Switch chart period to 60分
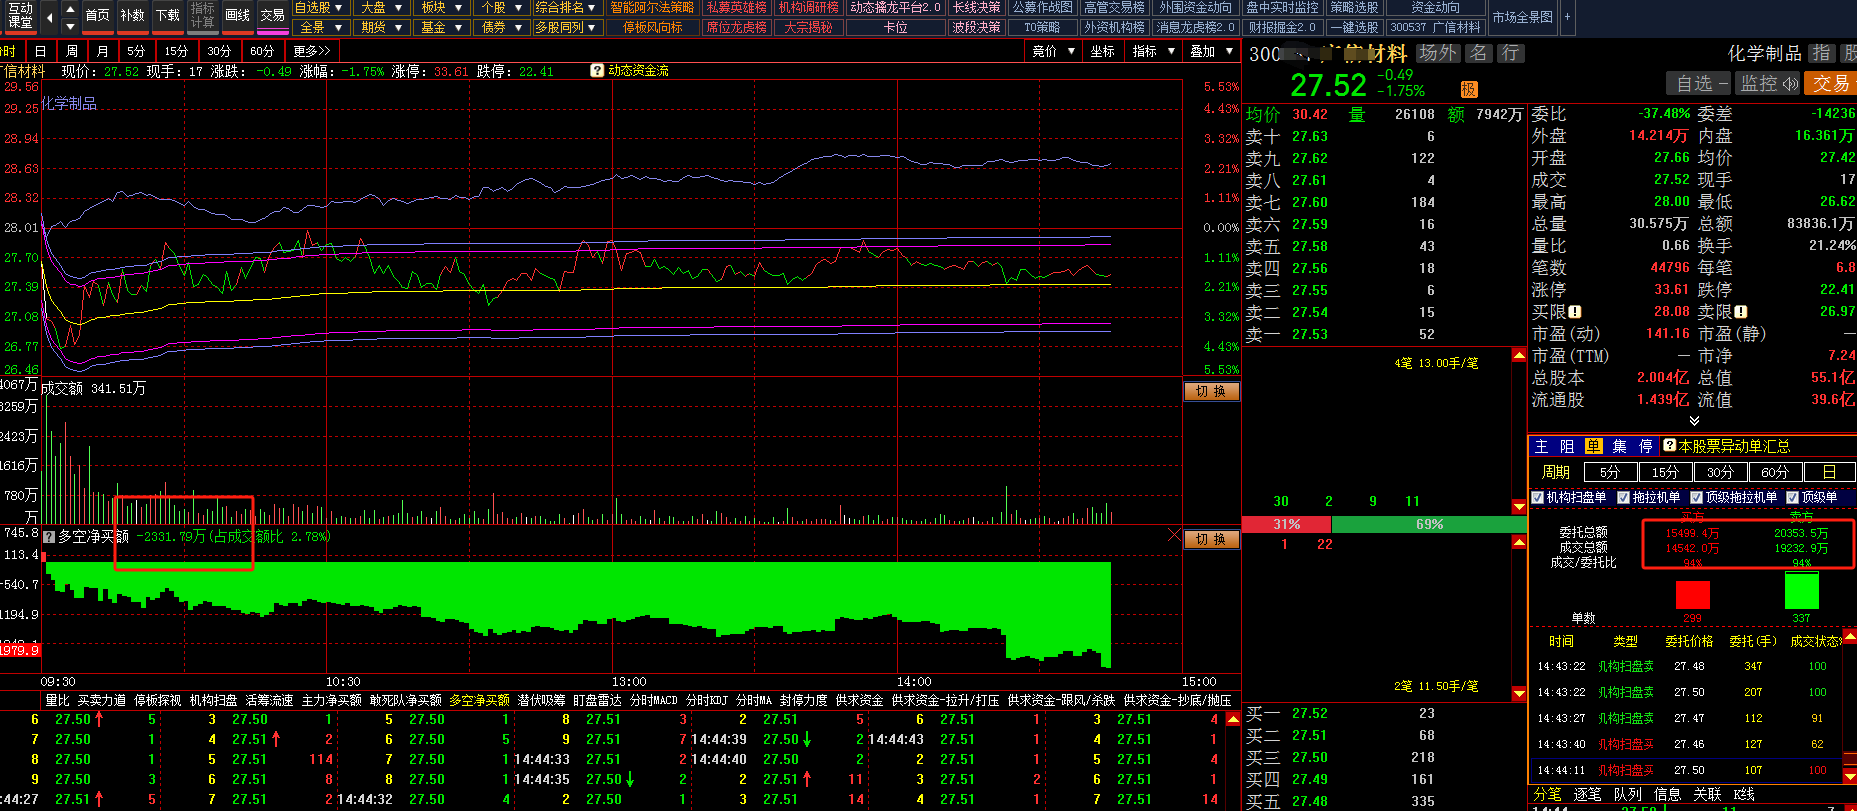This screenshot has width=1857, height=811. point(262,51)
